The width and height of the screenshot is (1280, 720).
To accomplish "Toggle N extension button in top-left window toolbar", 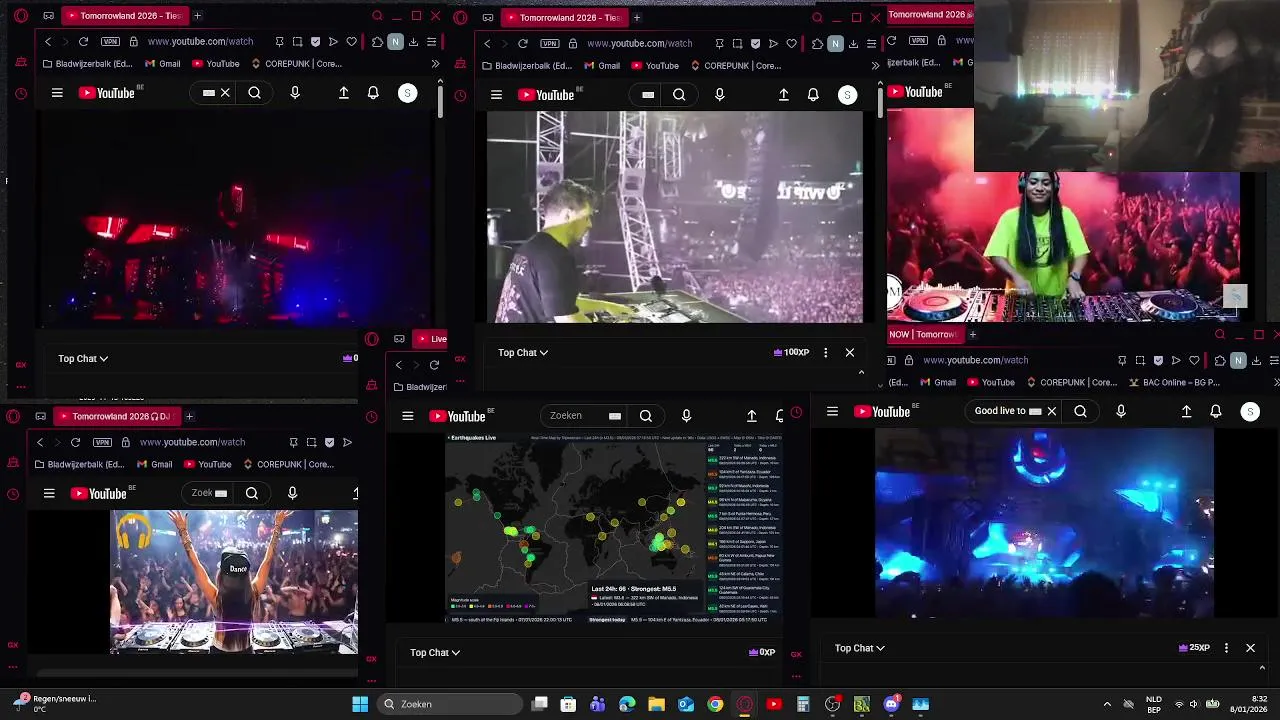I will click(395, 42).
